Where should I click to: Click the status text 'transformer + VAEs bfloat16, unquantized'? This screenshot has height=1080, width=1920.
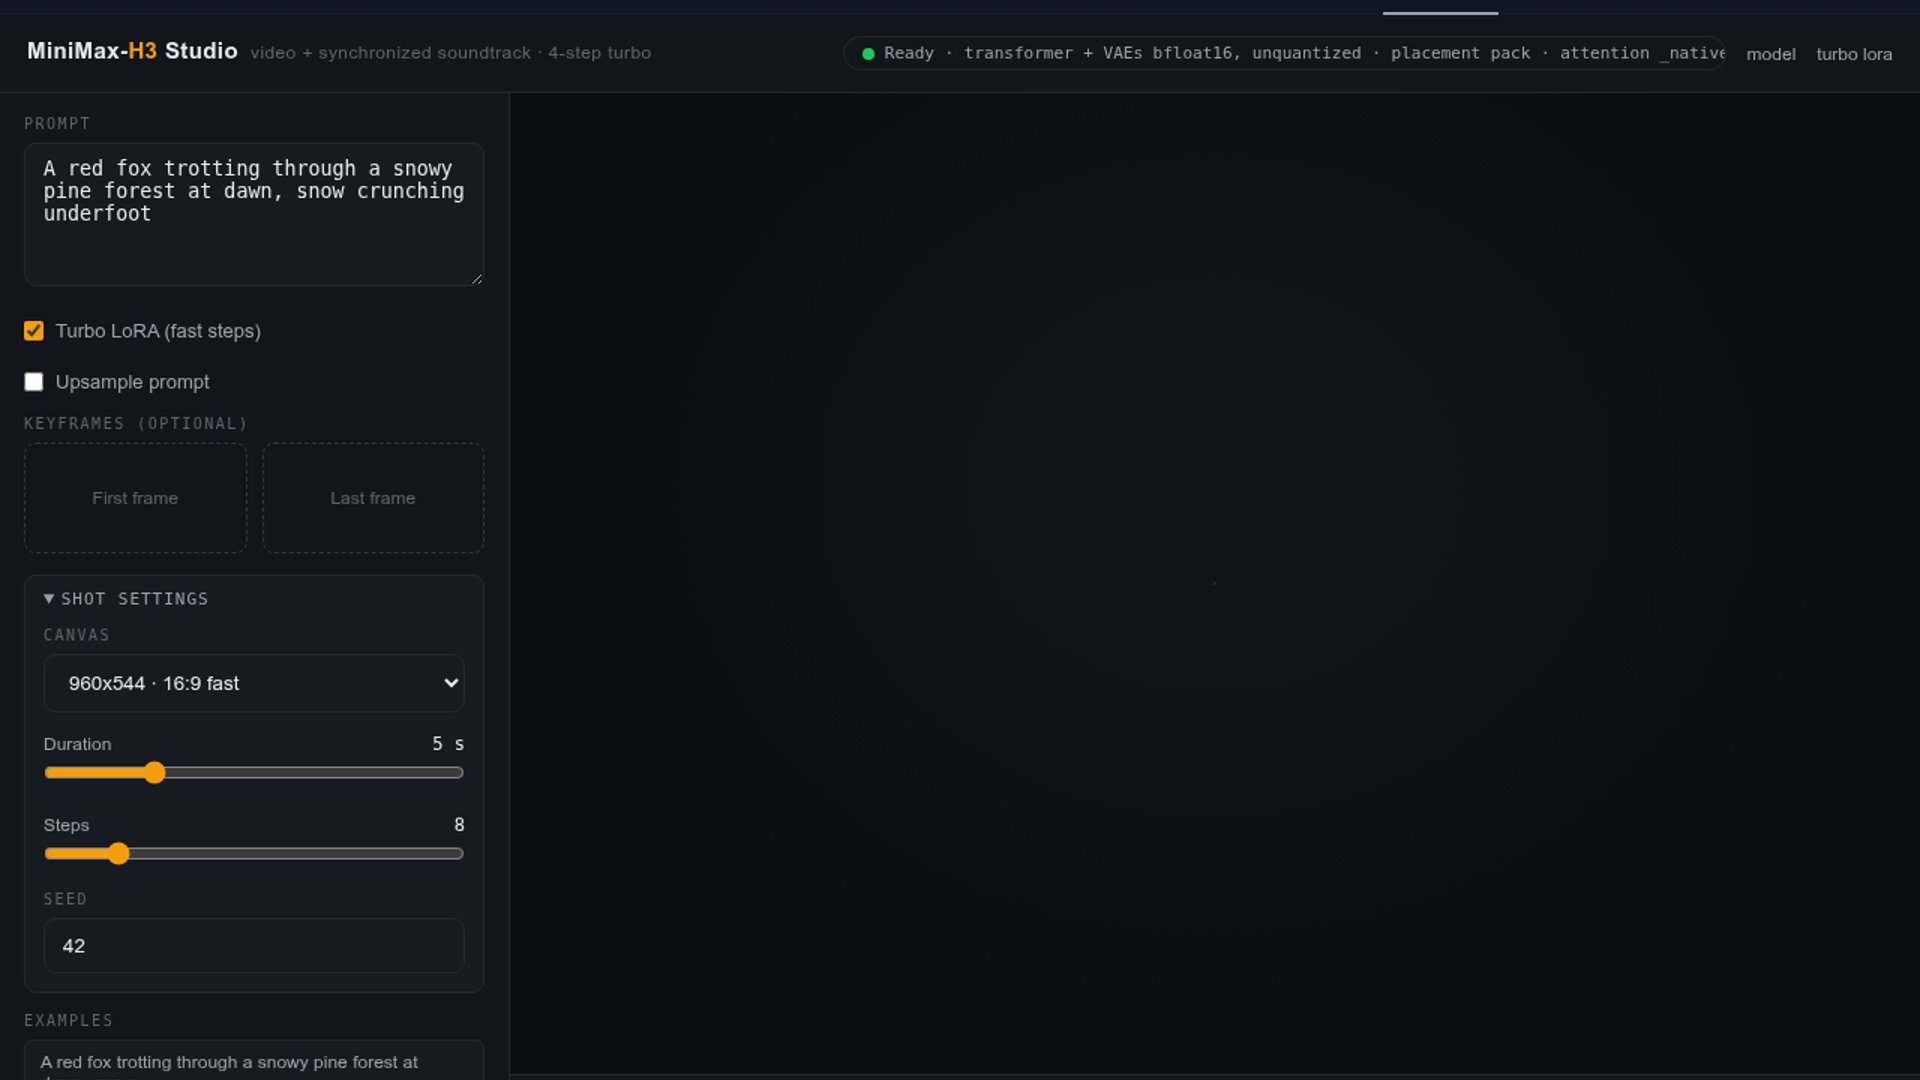pos(1162,53)
